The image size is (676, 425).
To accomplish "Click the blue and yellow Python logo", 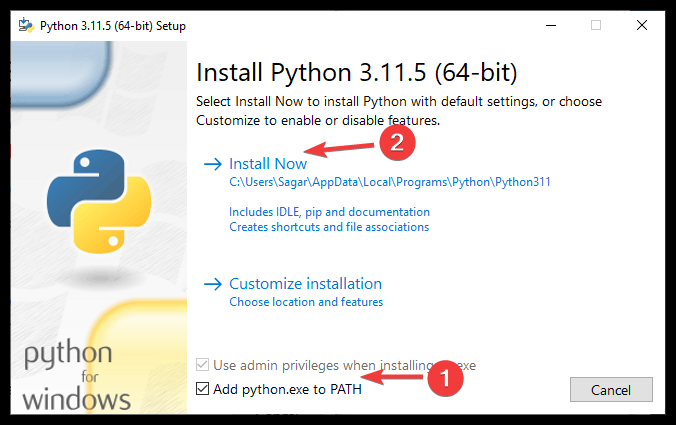I will coord(99,201).
